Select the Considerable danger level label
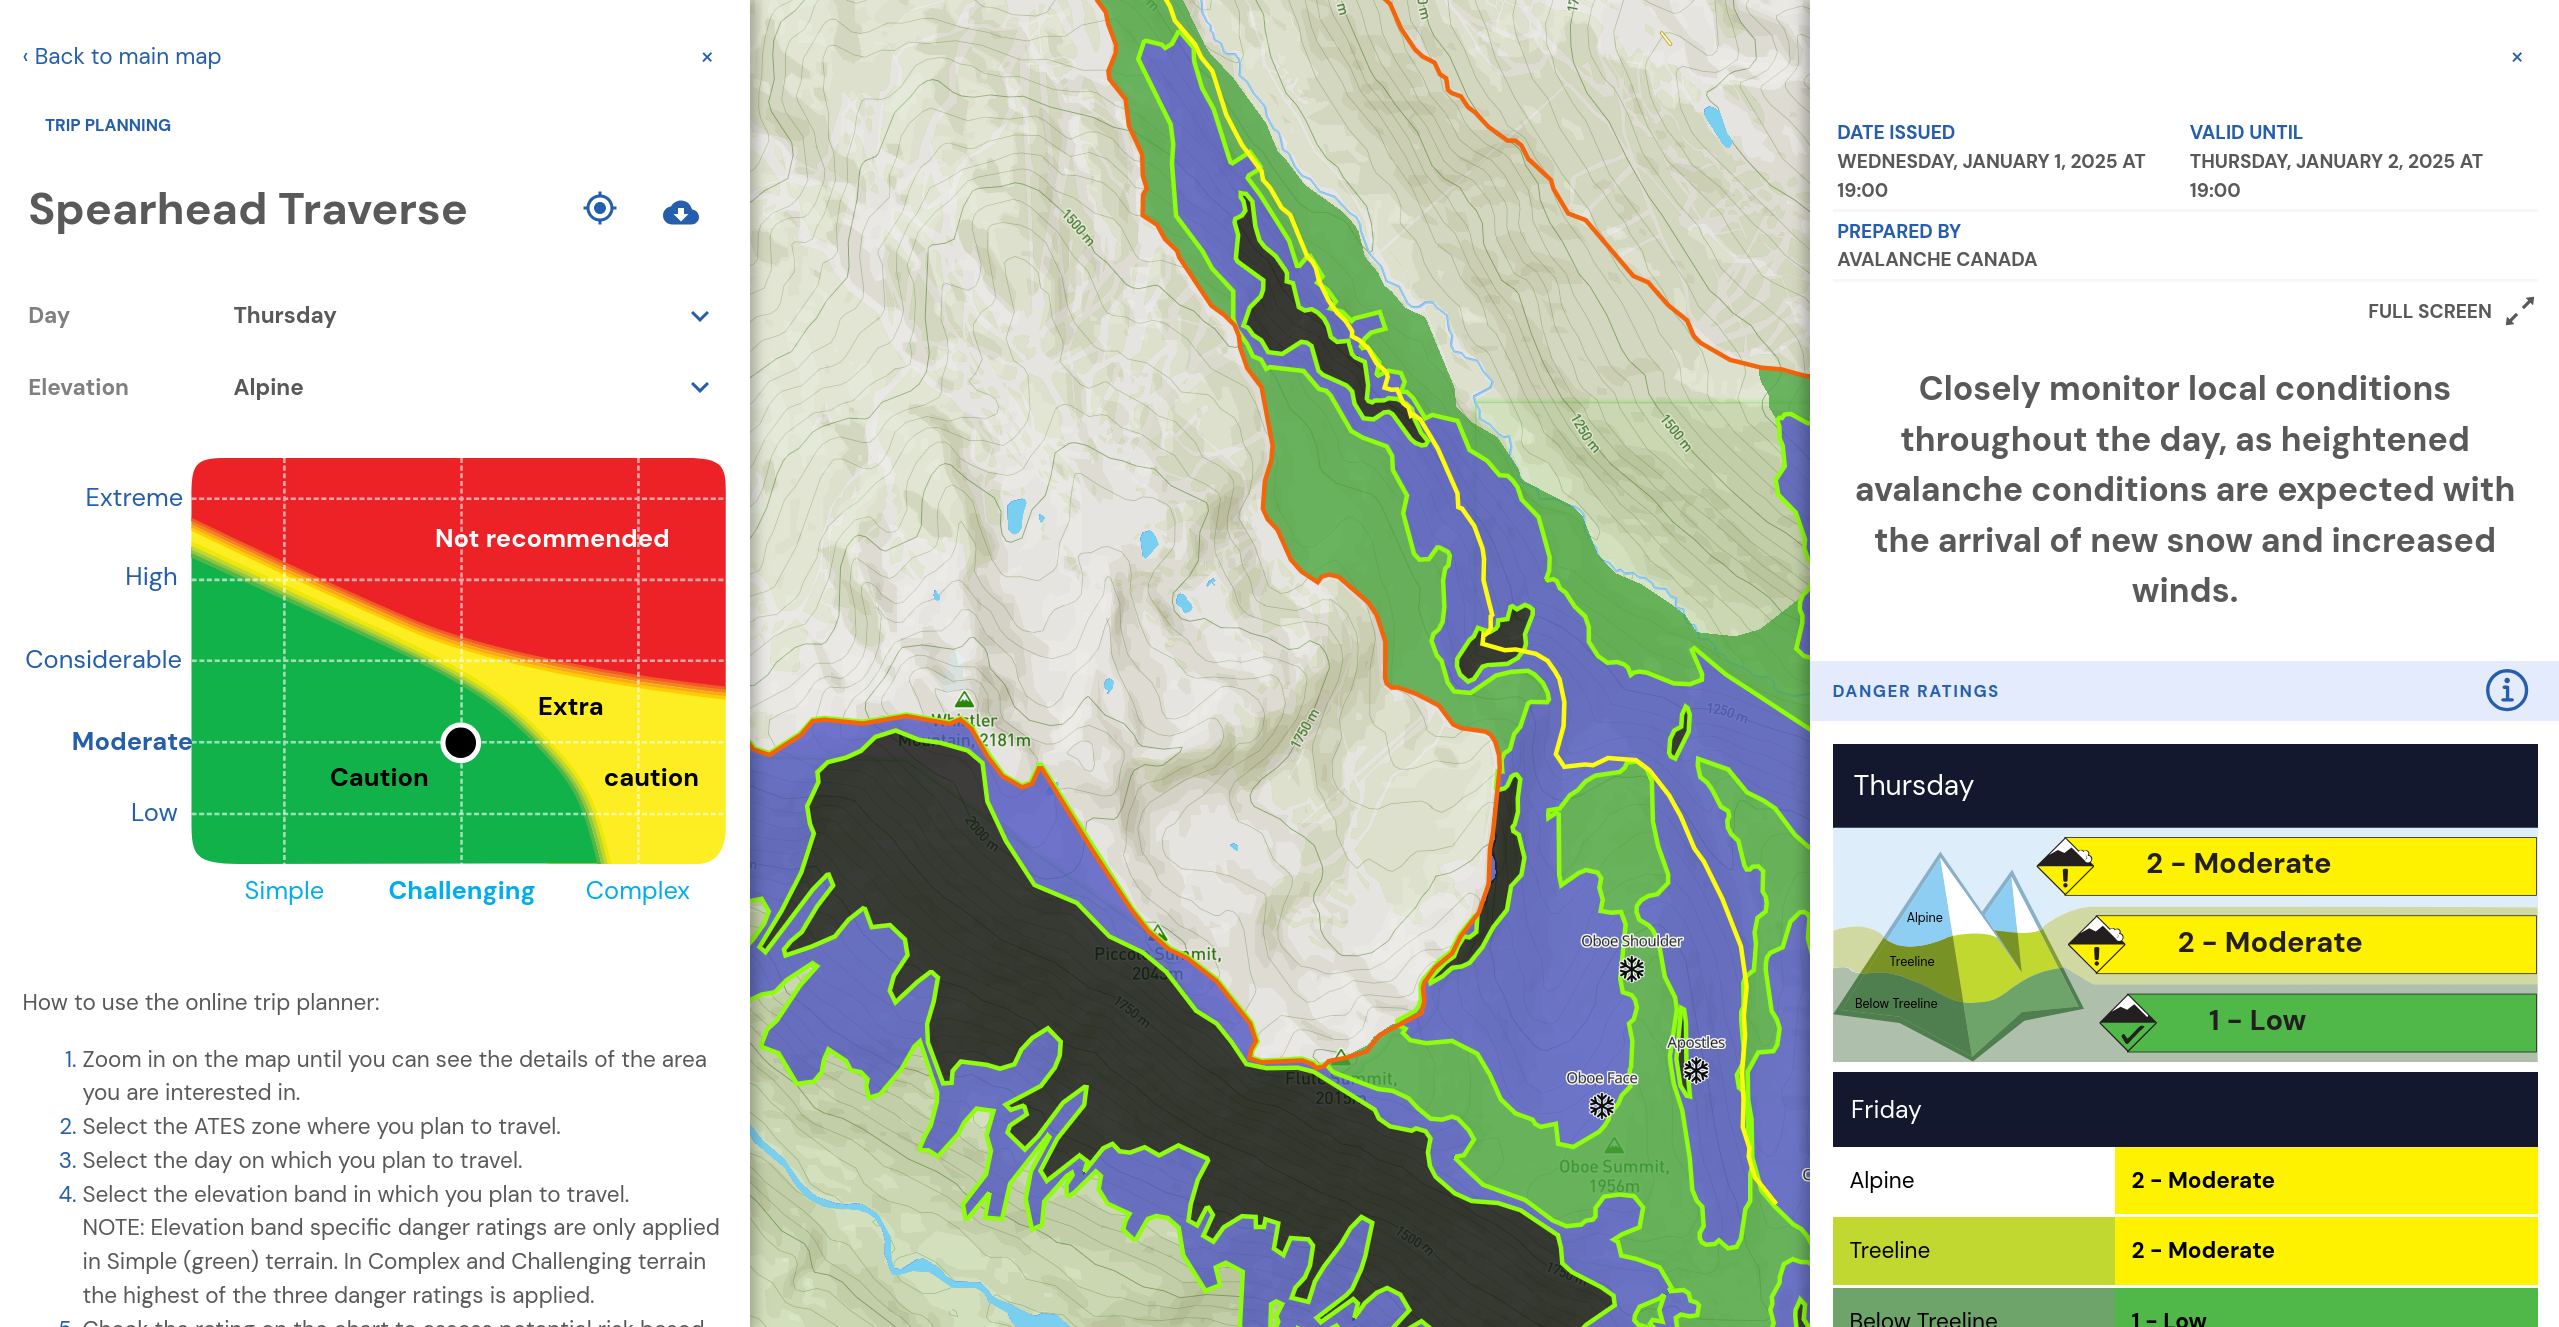Viewport: 2559px width, 1327px height. pyautogui.click(x=103, y=659)
